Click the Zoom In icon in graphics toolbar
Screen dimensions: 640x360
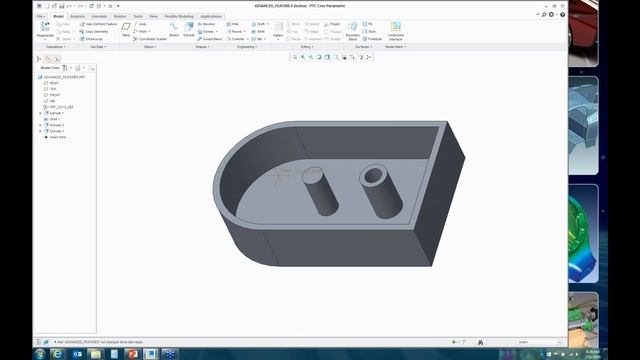[303, 58]
